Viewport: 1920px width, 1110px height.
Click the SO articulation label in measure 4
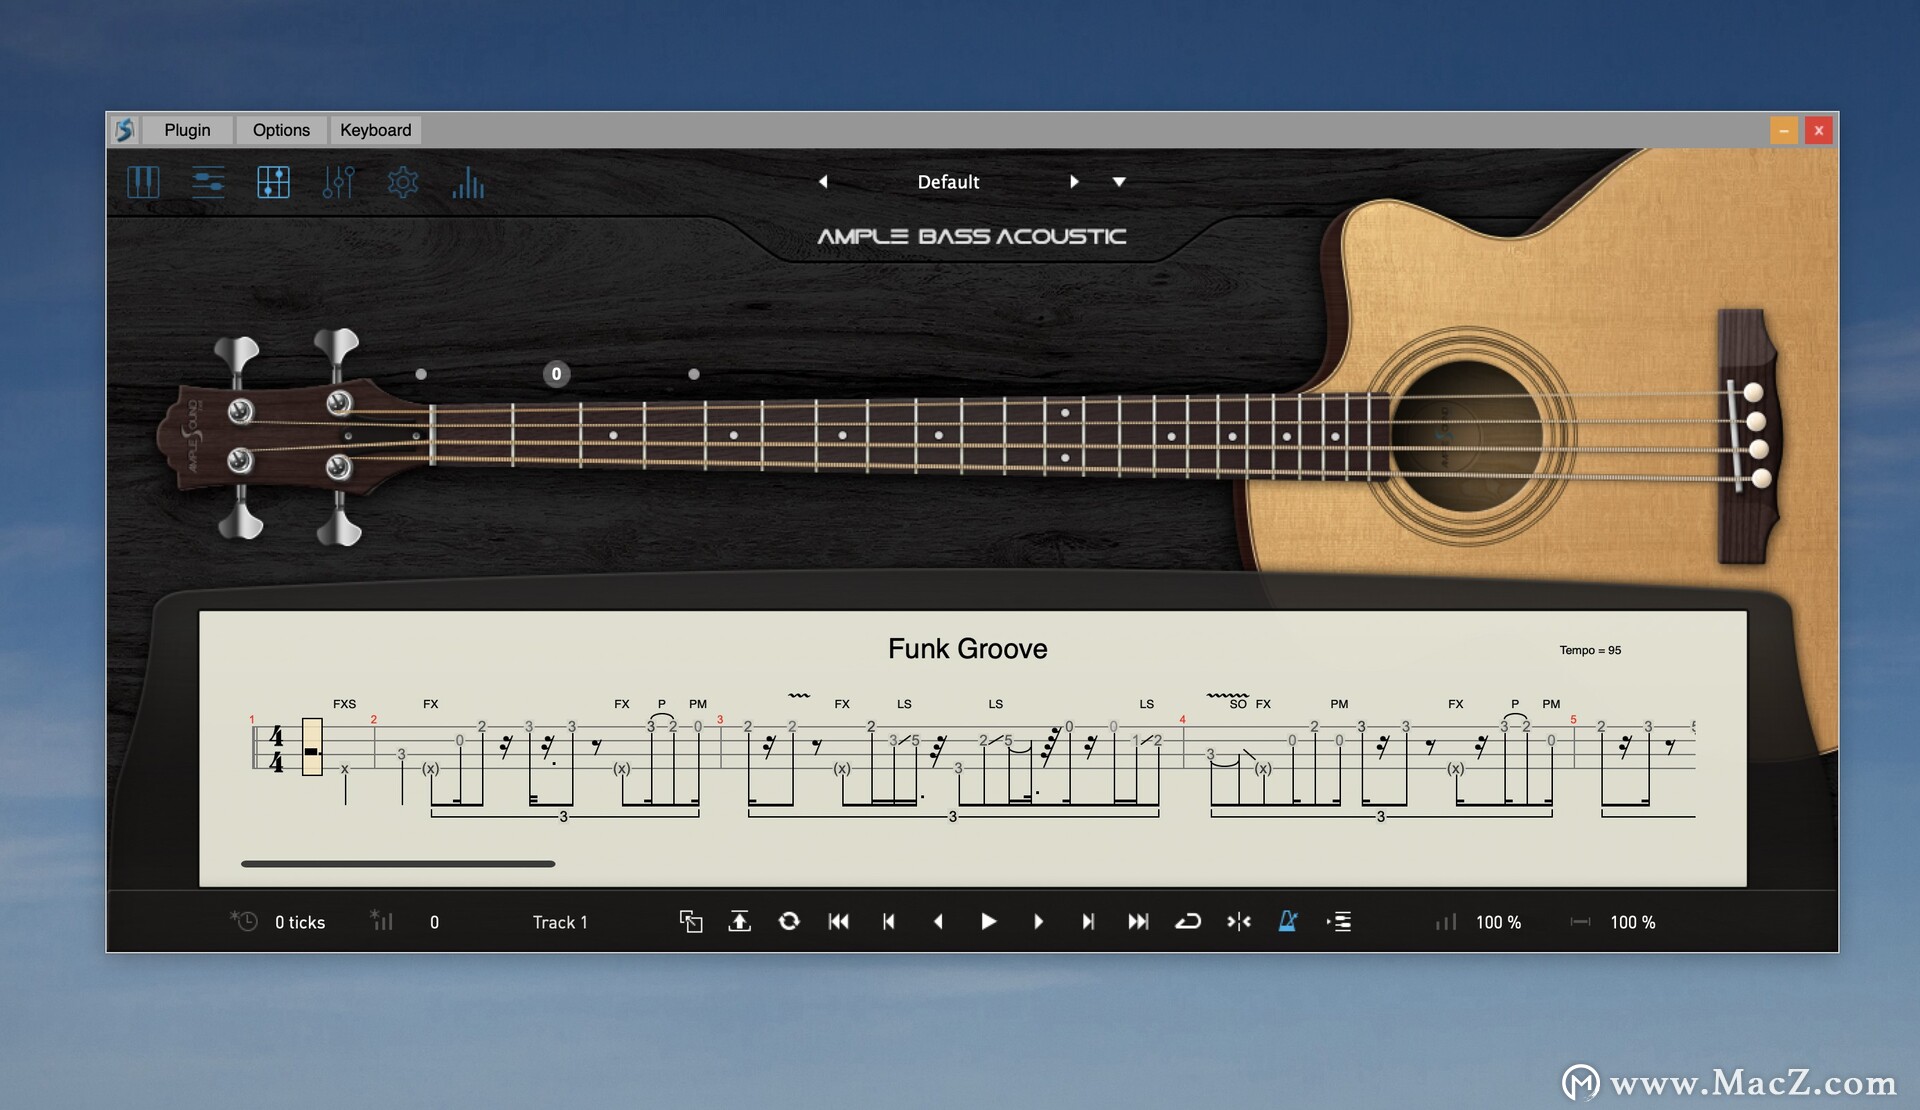(x=1238, y=704)
